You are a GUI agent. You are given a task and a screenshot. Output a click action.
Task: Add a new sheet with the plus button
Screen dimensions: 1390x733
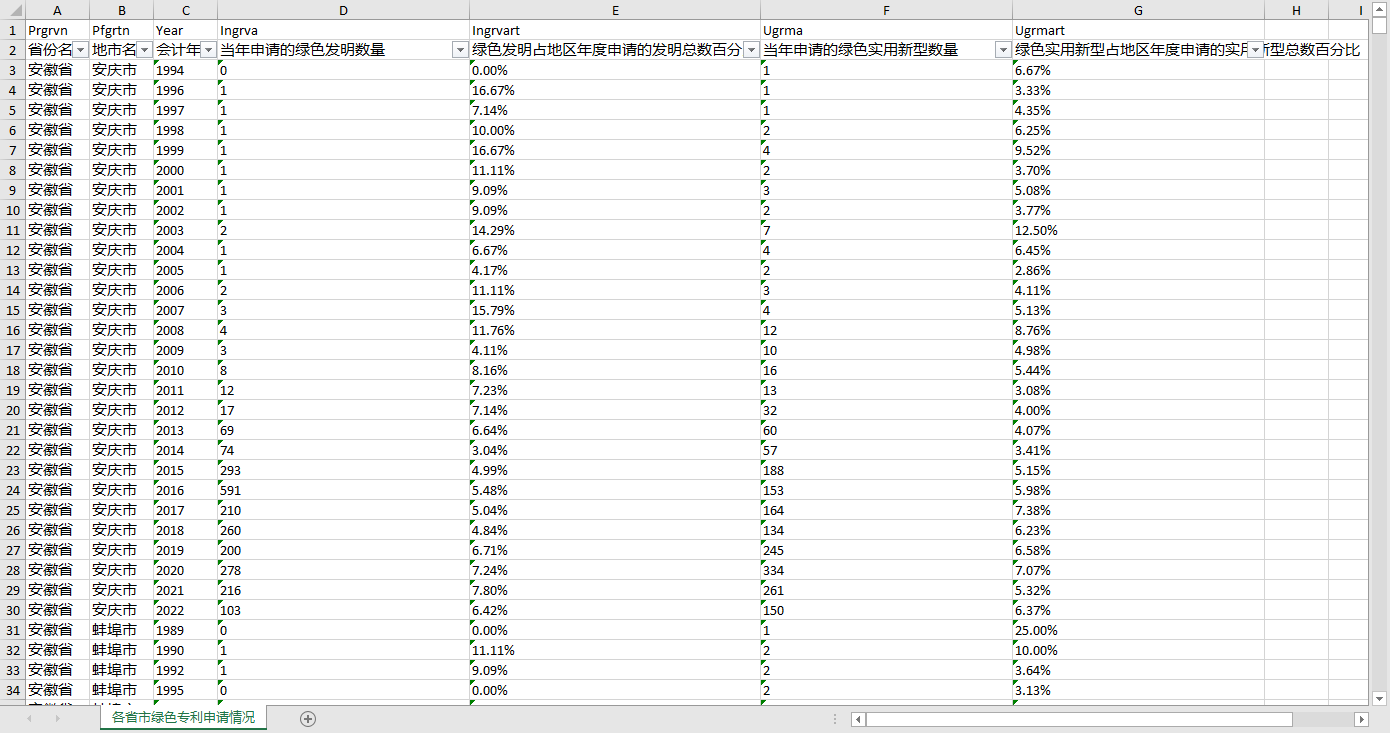tap(308, 718)
